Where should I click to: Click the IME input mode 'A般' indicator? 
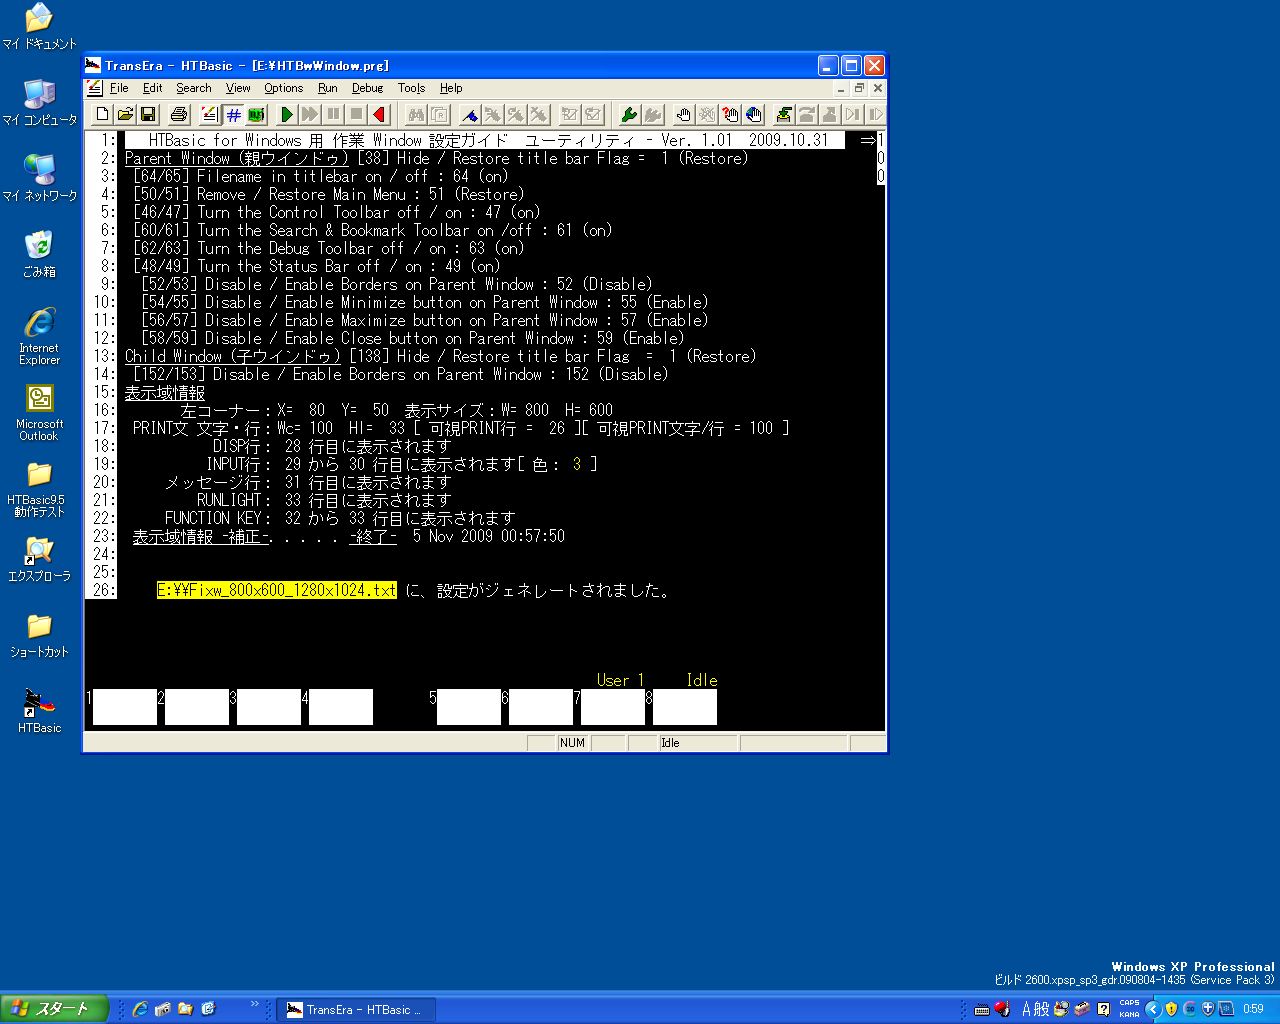[1035, 1009]
